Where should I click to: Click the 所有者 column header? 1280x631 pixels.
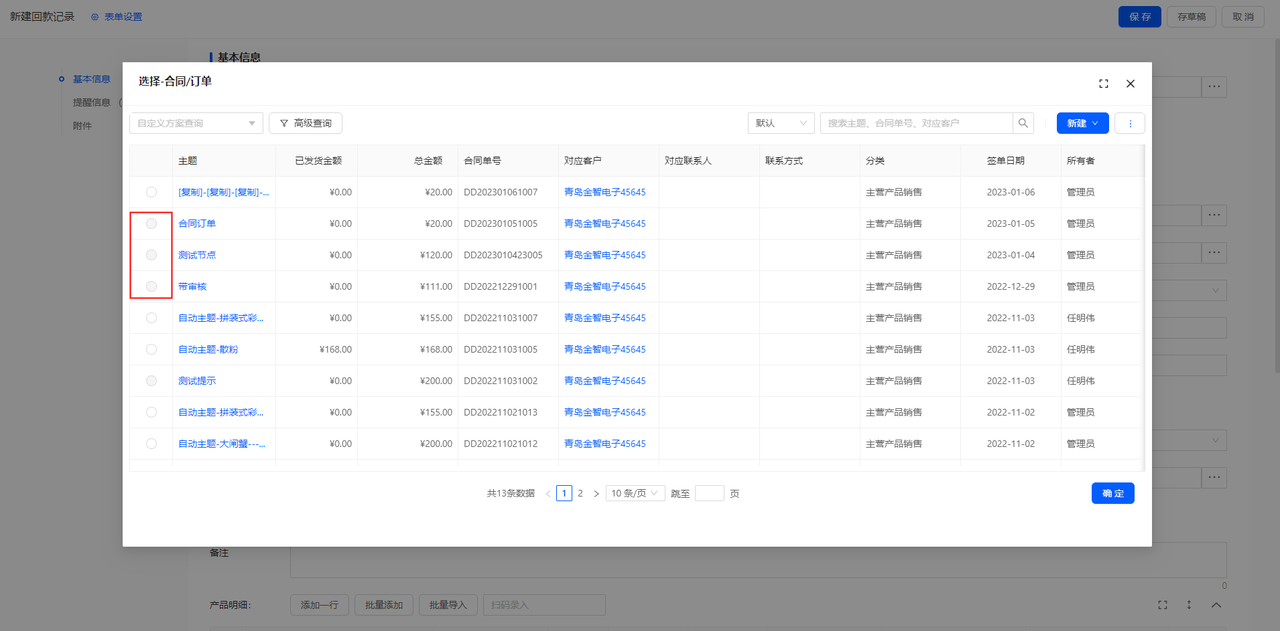[x=1081, y=161]
